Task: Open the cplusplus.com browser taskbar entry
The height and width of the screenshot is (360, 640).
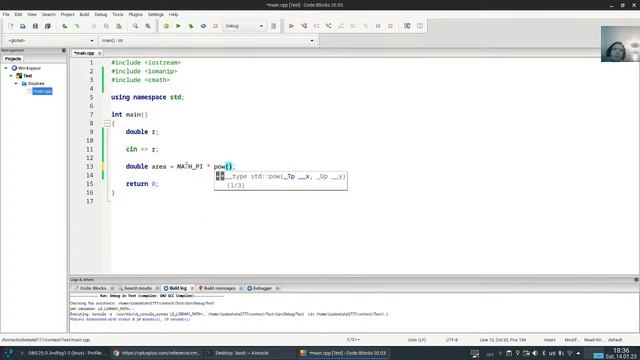Action: tap(156, 353)
